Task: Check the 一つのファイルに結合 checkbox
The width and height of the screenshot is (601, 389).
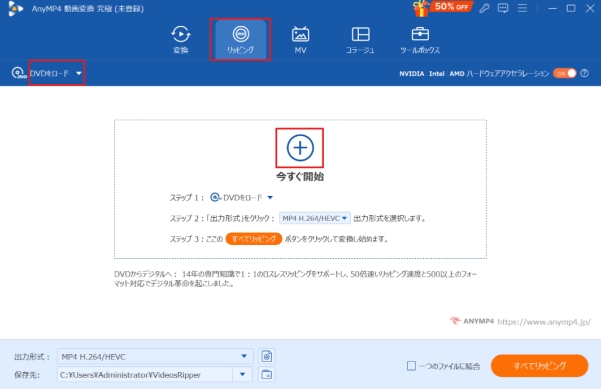Action: coord(411,366)
